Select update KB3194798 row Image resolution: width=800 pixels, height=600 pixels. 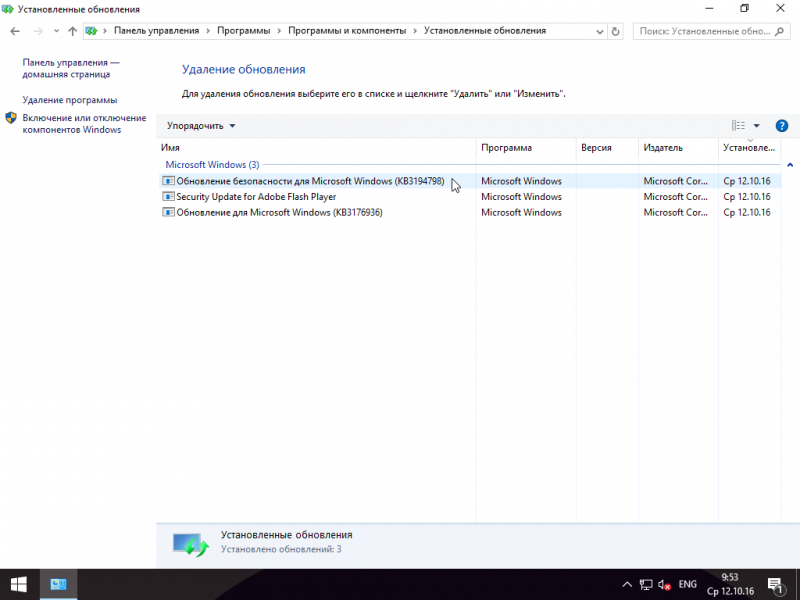point(469,181)
